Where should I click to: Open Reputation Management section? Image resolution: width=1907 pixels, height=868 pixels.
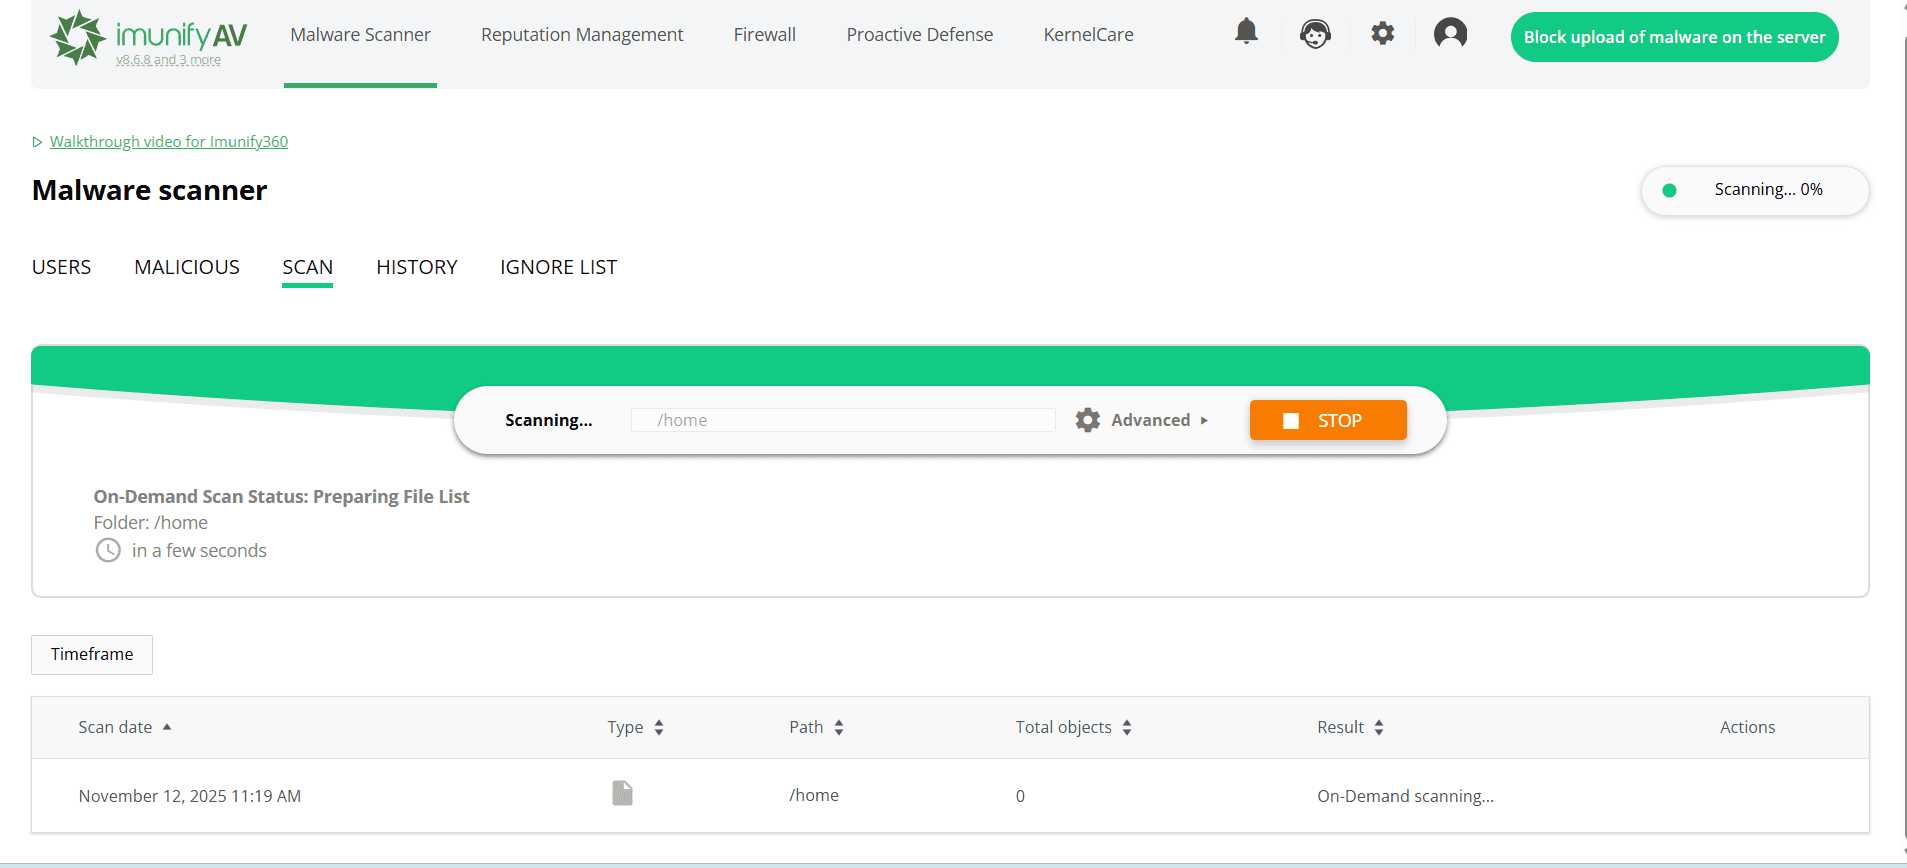click(582, 35)
